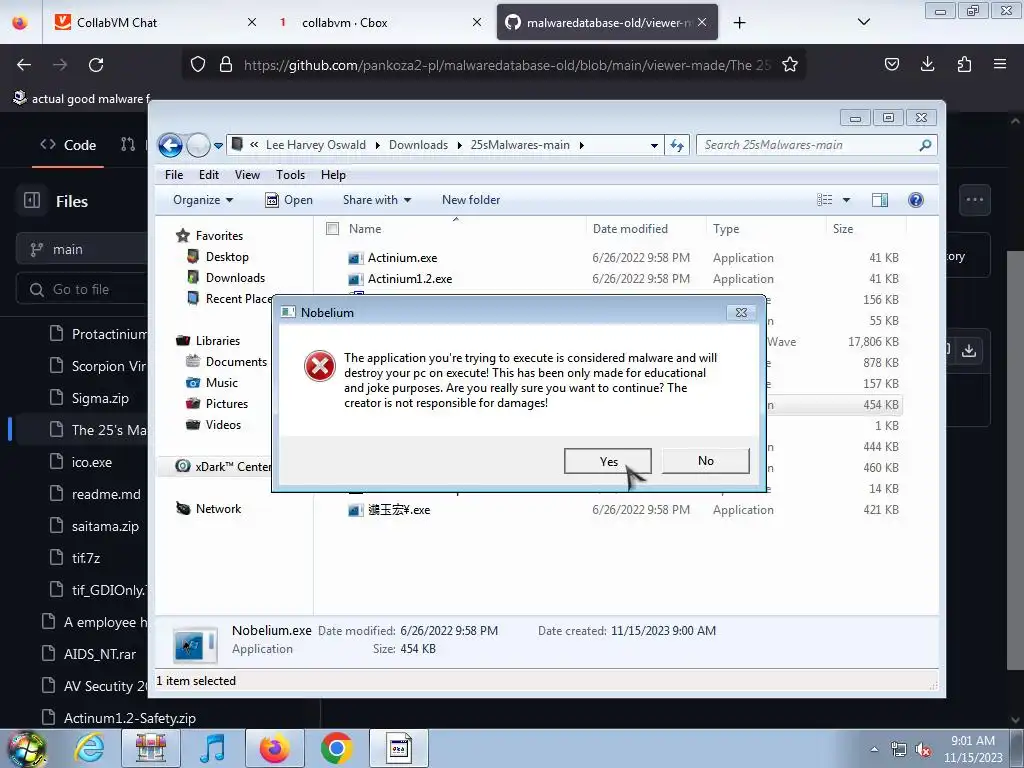Sort files by the Size column
This screenshot has height=768, width=1024.
pyautogui.click(x=842, y=229)
